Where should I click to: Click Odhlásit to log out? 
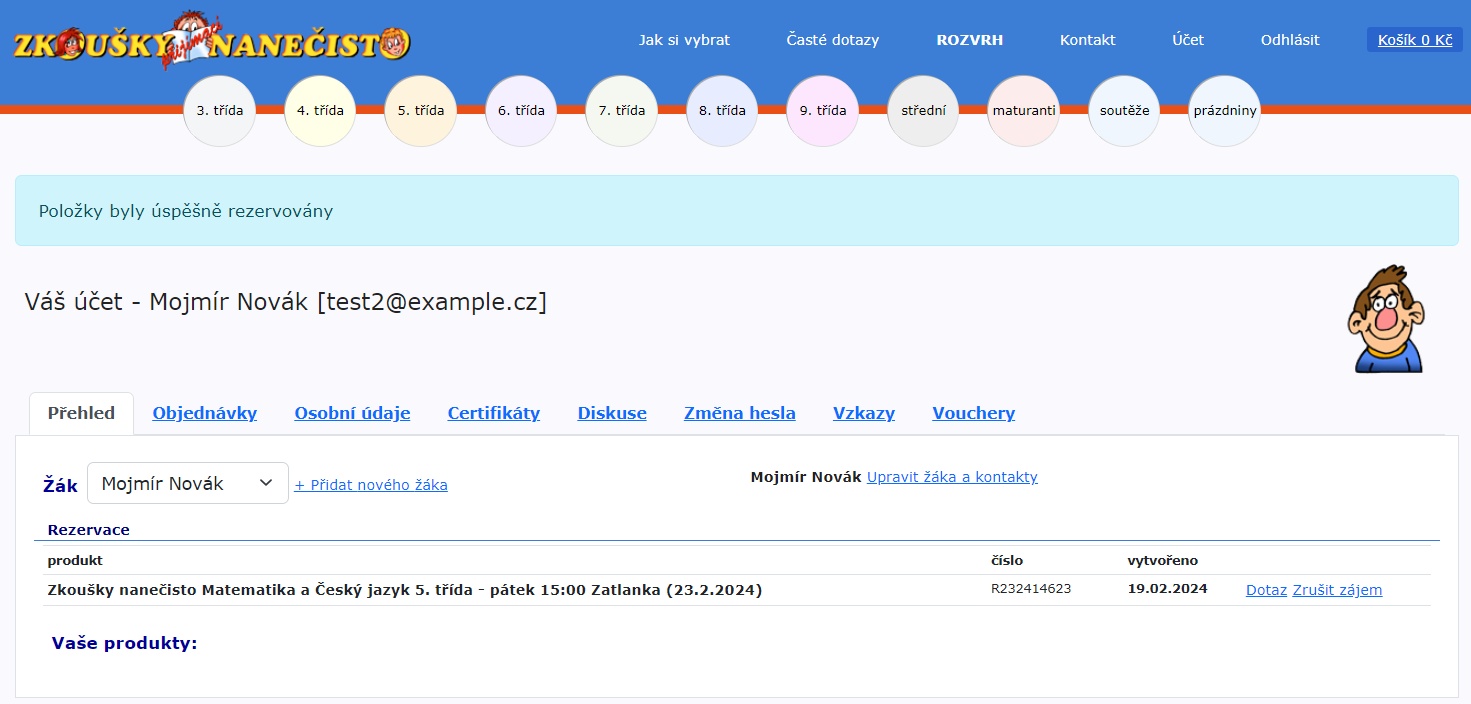click(1289, 40)
